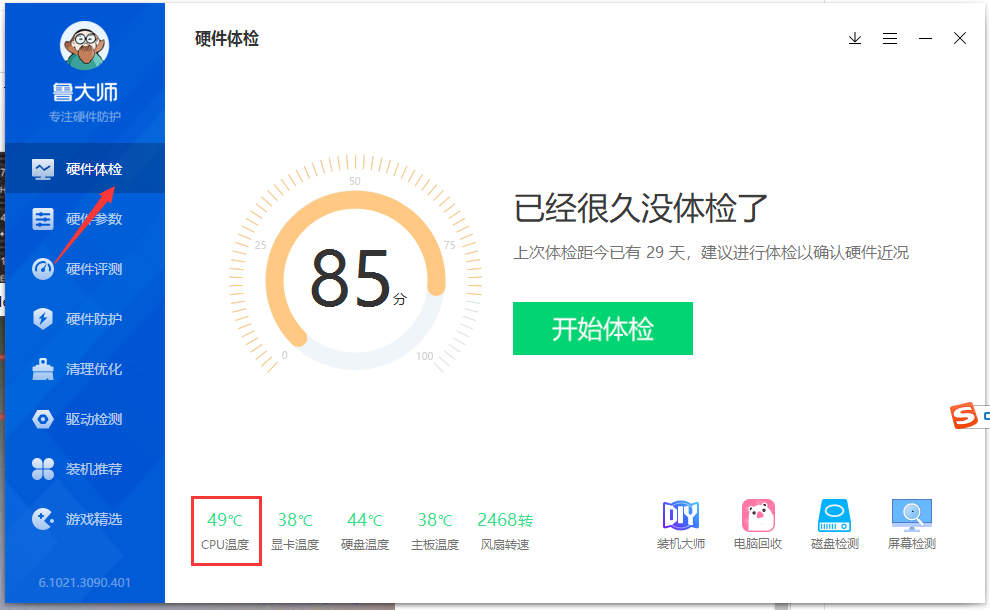990x610 pixels.
Task: Click the download arrow icon in title bar
Action: (x=855, y=39)
